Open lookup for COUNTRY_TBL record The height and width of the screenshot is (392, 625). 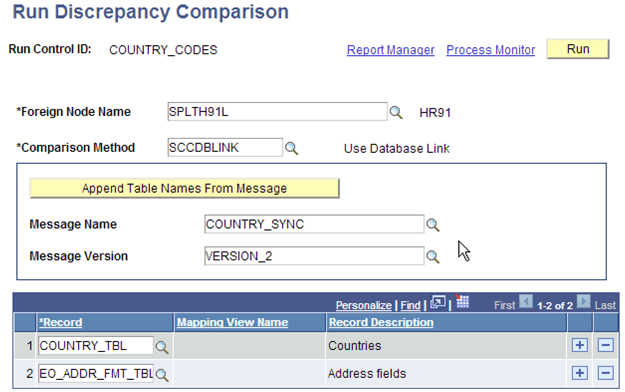(162, 347)
